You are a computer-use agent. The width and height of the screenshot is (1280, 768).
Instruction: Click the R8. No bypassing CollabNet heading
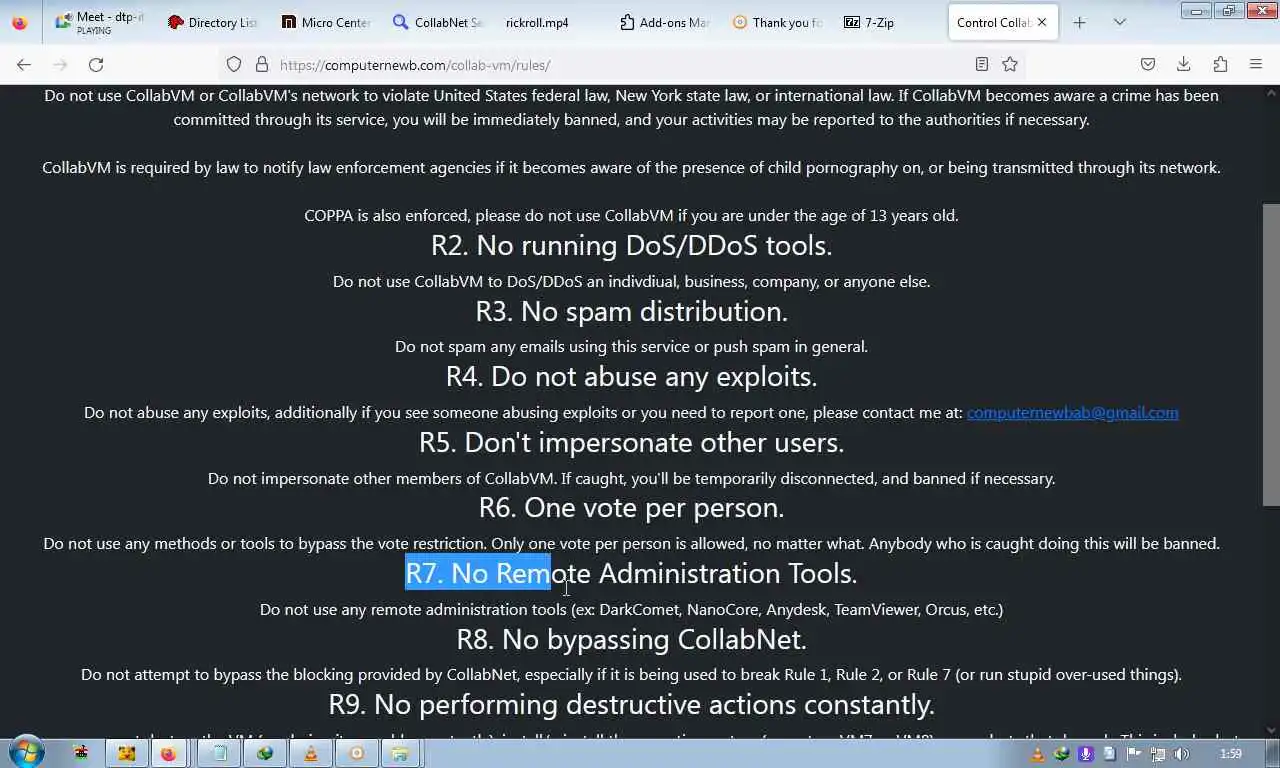tap(631, 639)
